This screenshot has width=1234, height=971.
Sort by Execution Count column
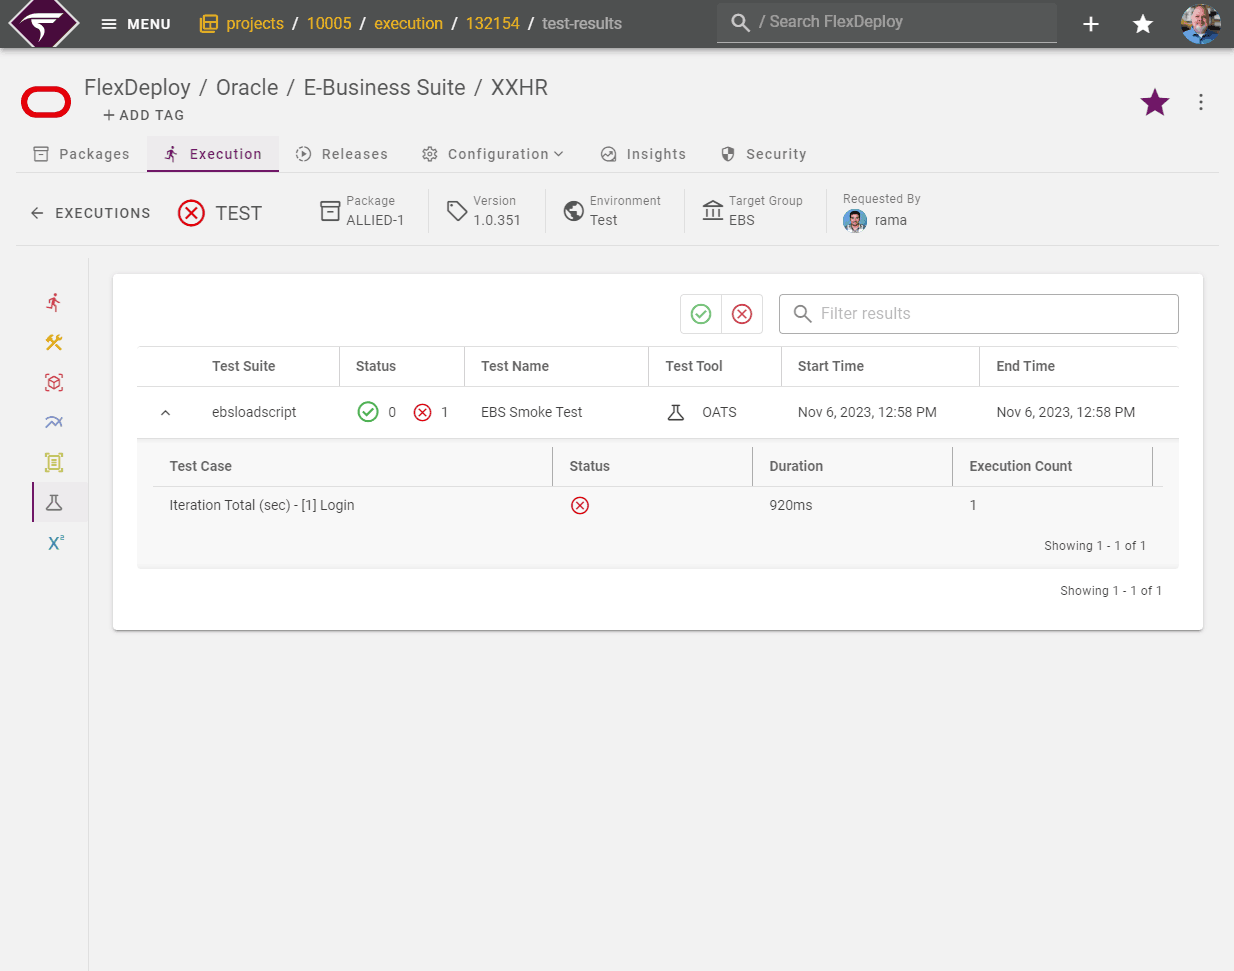(x=1020, y=466)
